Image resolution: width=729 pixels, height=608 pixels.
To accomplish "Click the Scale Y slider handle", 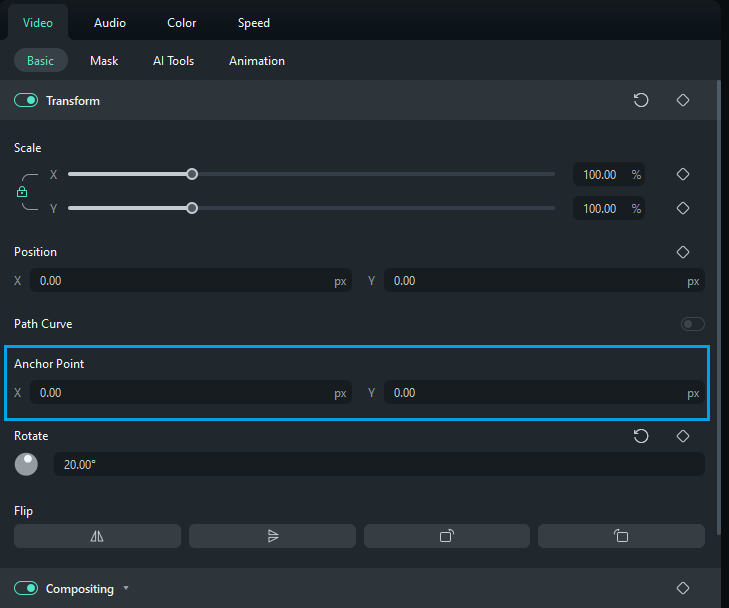I will (192, 208).
